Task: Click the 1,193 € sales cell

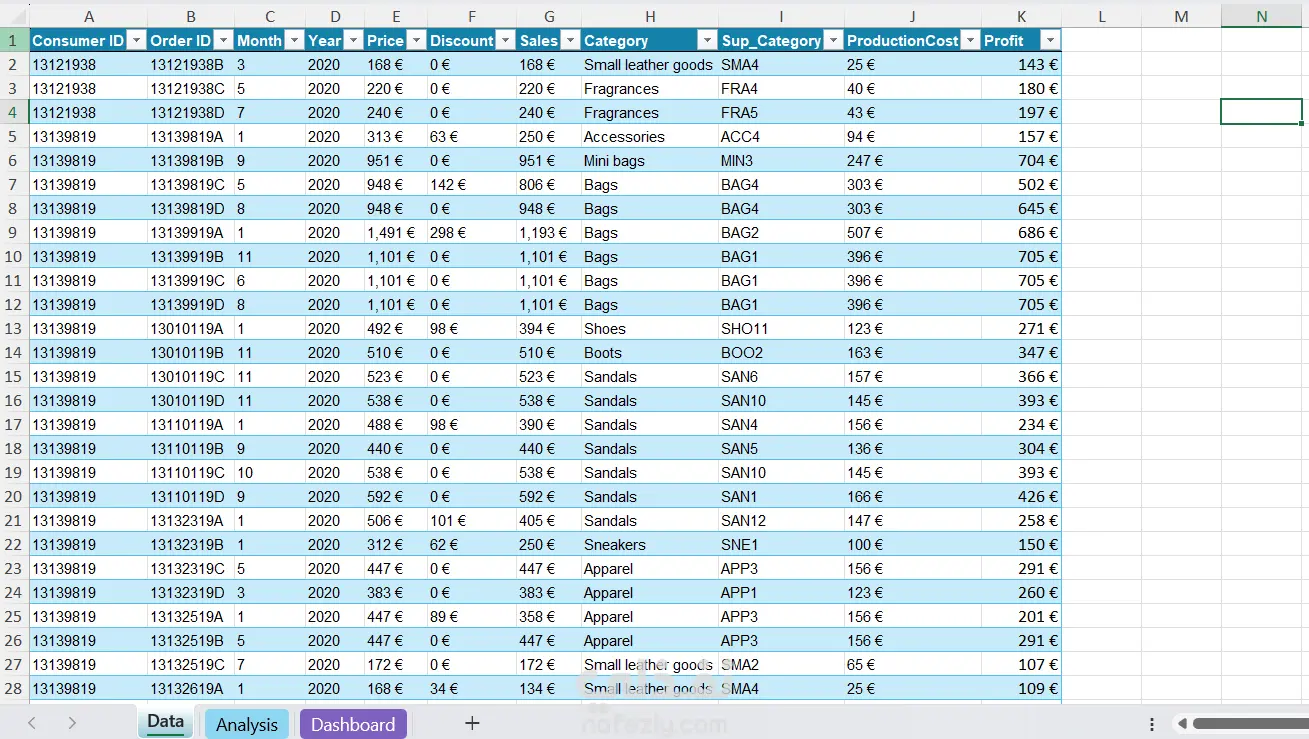Action: pos(549,233)
